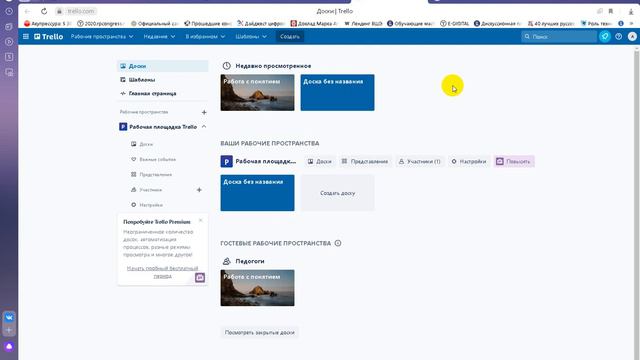Expand the Шаблоны dropdown in the header
The width and height of the screenshot is (640, 360).
click(x=251, y=36)
